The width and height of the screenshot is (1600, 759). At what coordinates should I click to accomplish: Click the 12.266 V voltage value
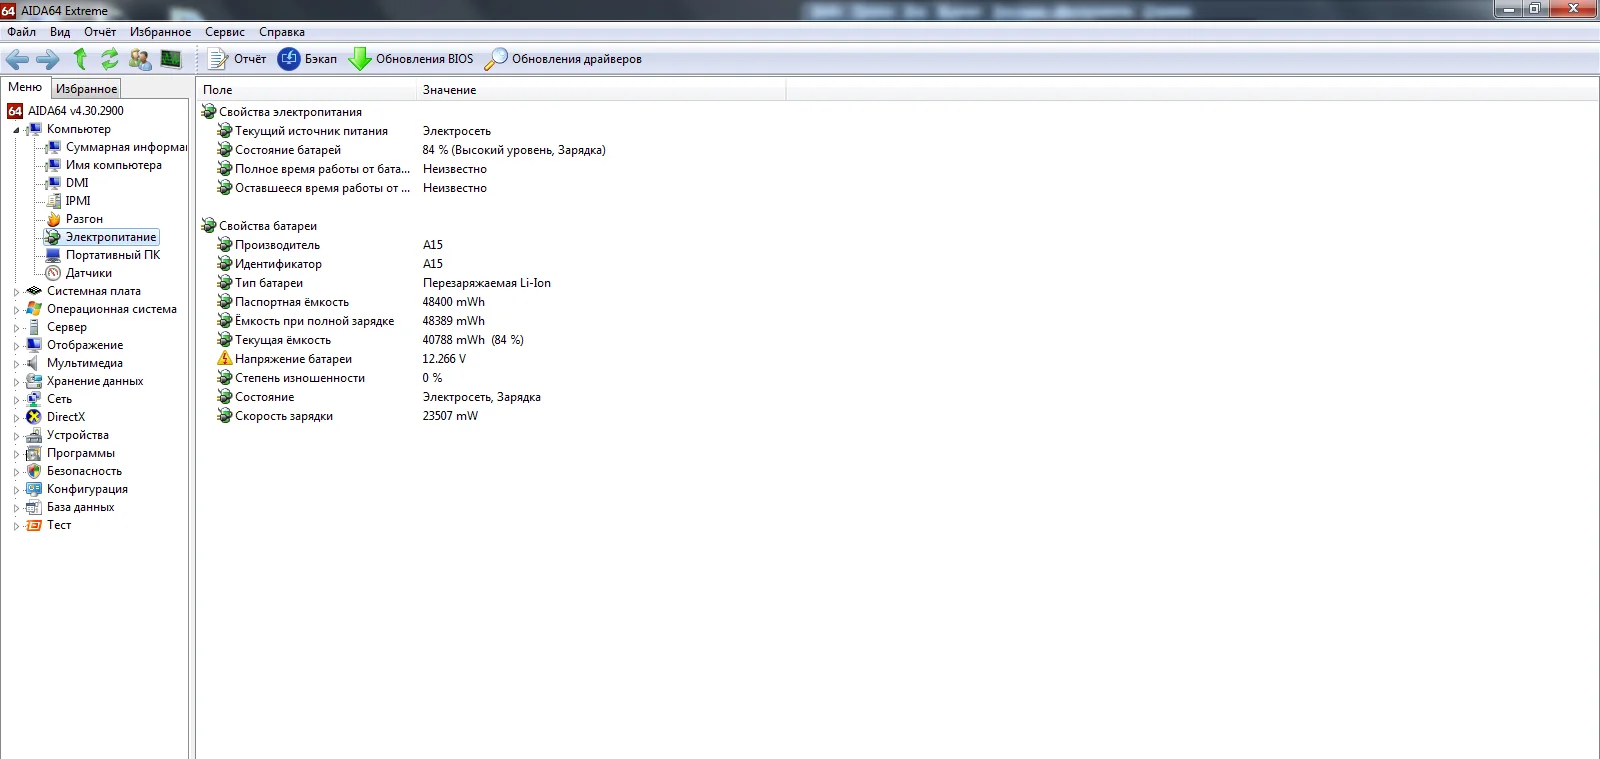click(x=444, y=359)
